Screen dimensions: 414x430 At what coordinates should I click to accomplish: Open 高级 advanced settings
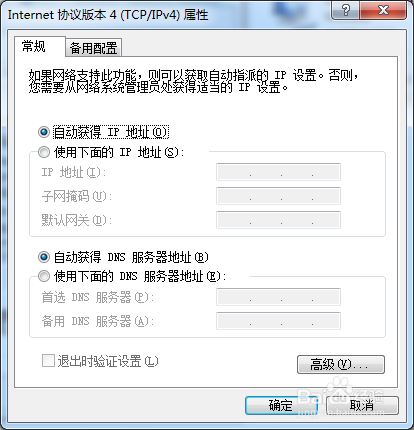coord(341,364)
